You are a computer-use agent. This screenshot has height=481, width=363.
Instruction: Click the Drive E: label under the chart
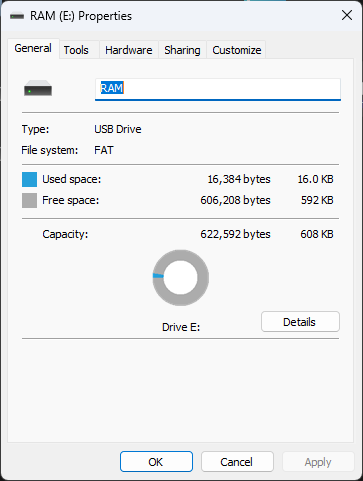[181, 327]
